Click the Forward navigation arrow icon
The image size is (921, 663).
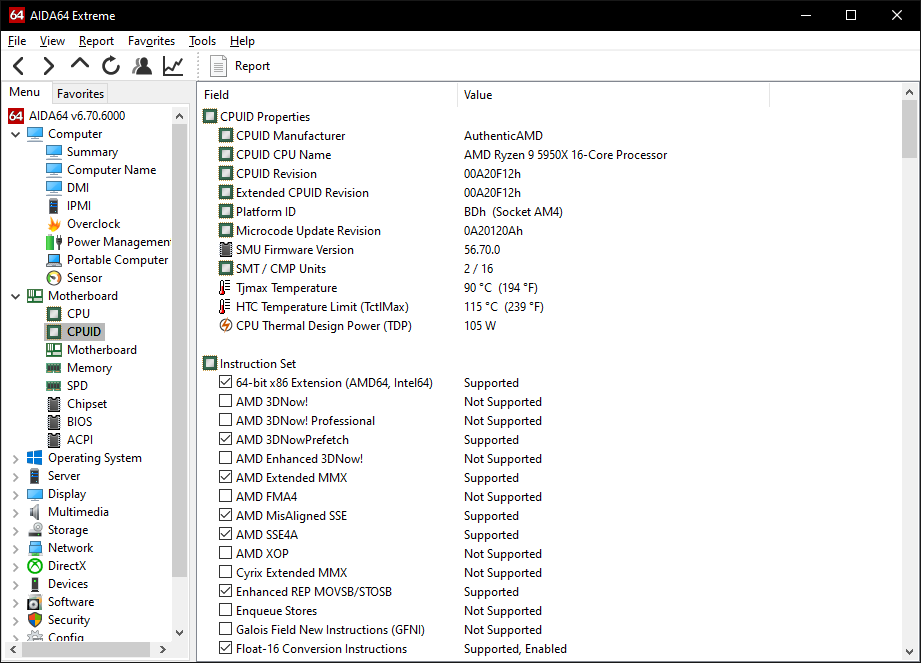pyautogui.click(x=48, y=66)
